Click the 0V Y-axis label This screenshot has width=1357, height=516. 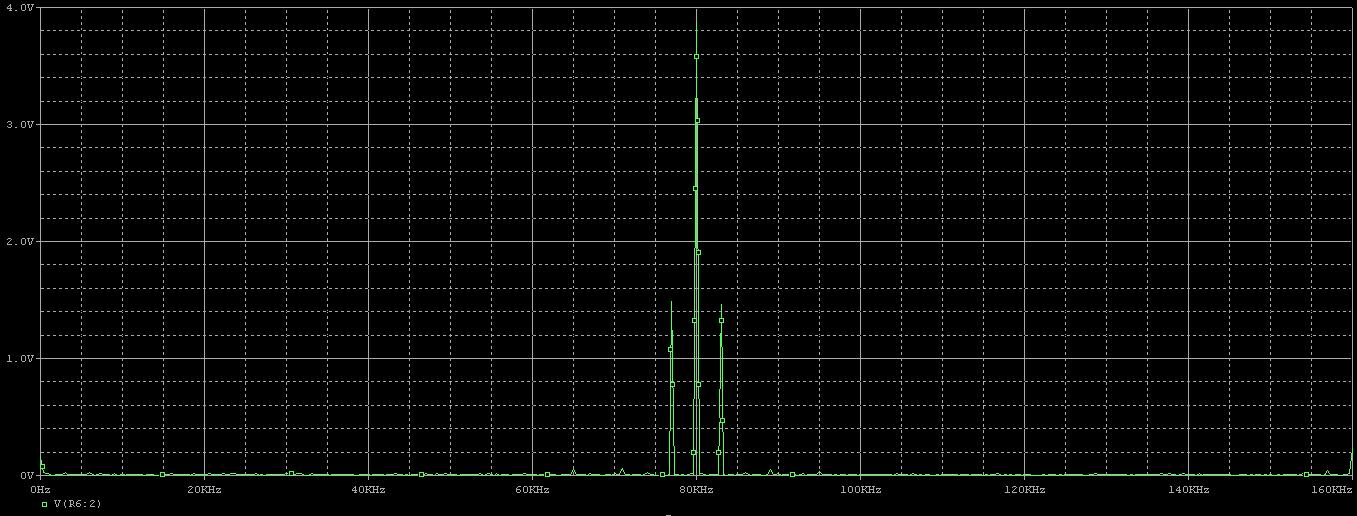(x=26, y=475)
